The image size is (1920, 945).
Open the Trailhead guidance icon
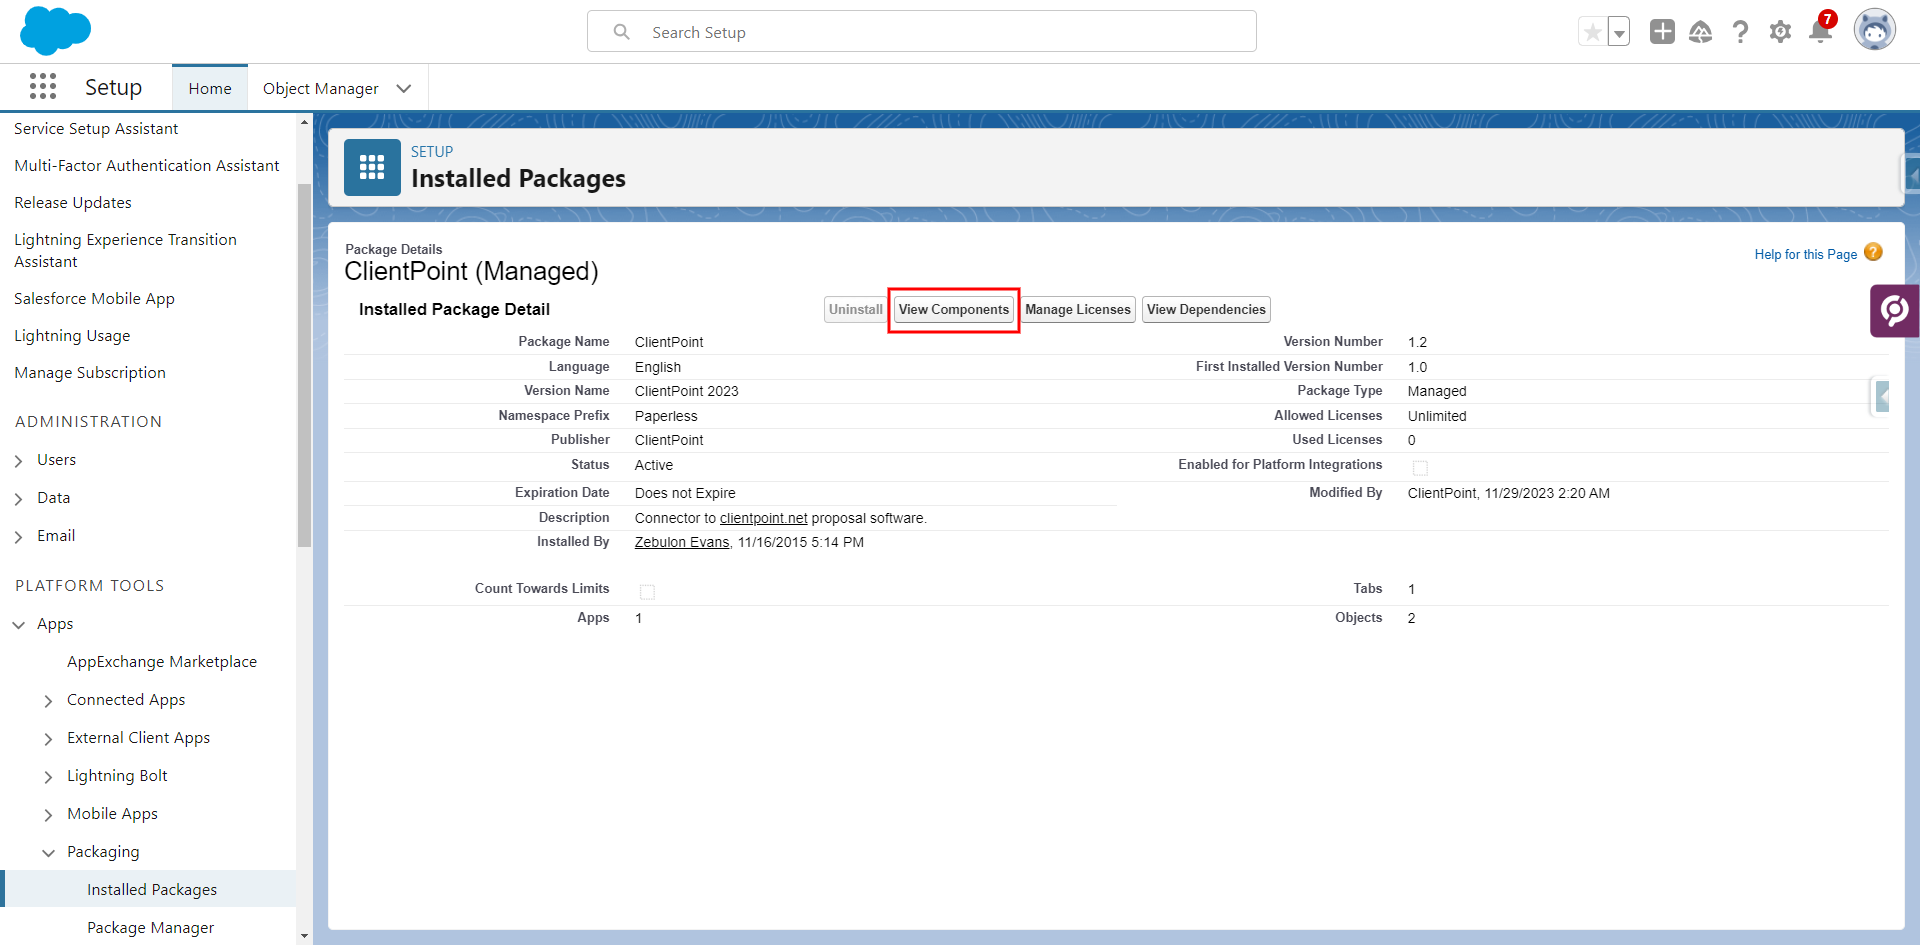1700,32
